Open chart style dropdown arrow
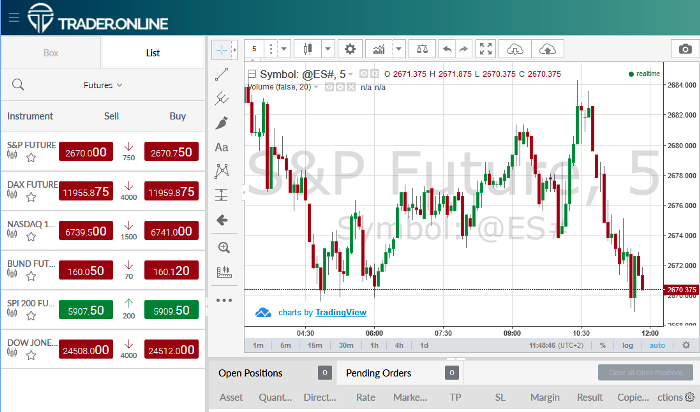 [x=328, y=49]
